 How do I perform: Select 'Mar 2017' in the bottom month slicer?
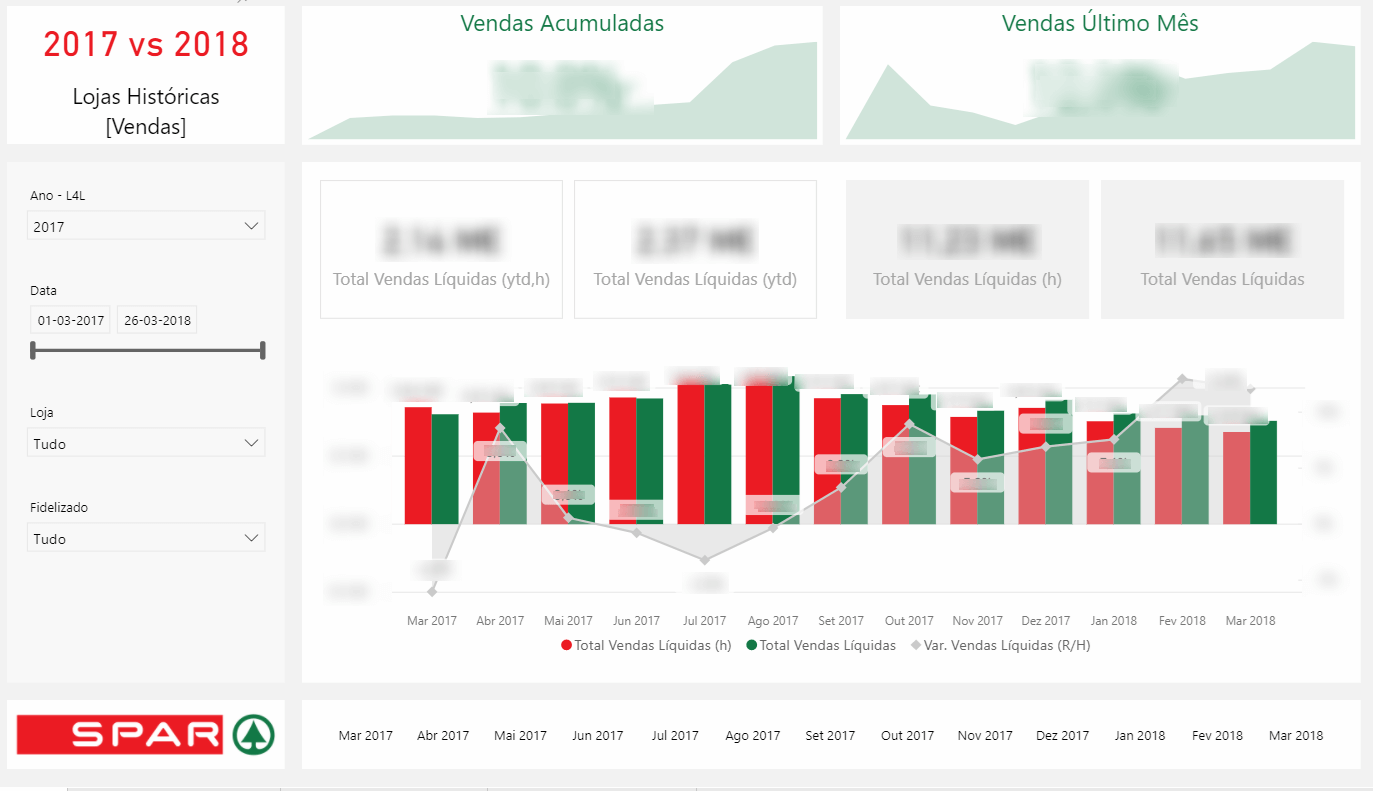tap(364, 735)
